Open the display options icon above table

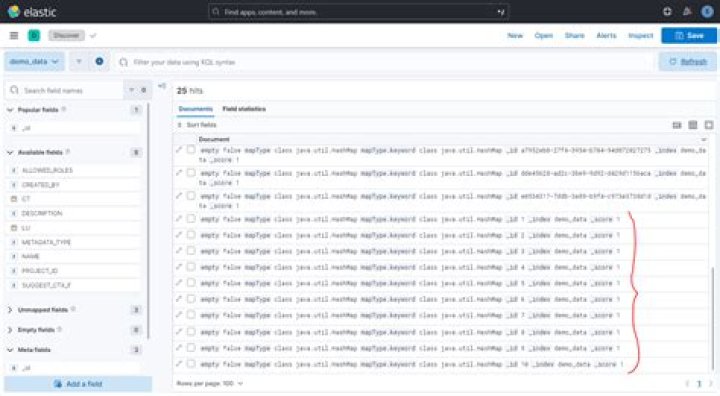point(677,125)
